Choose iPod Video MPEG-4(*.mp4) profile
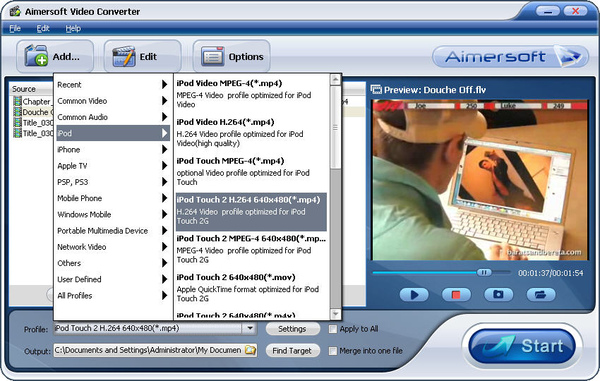This screenshot has height=381, width=600. 251,94
